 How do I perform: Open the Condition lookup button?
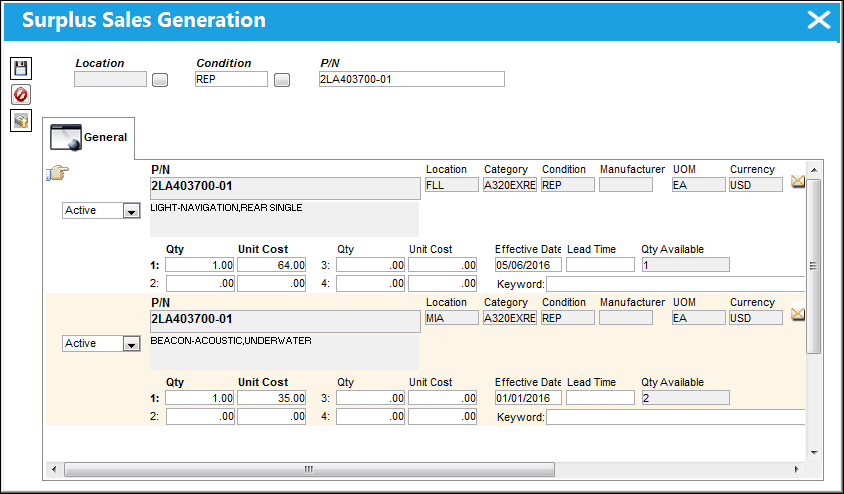(x=282, y=80)
